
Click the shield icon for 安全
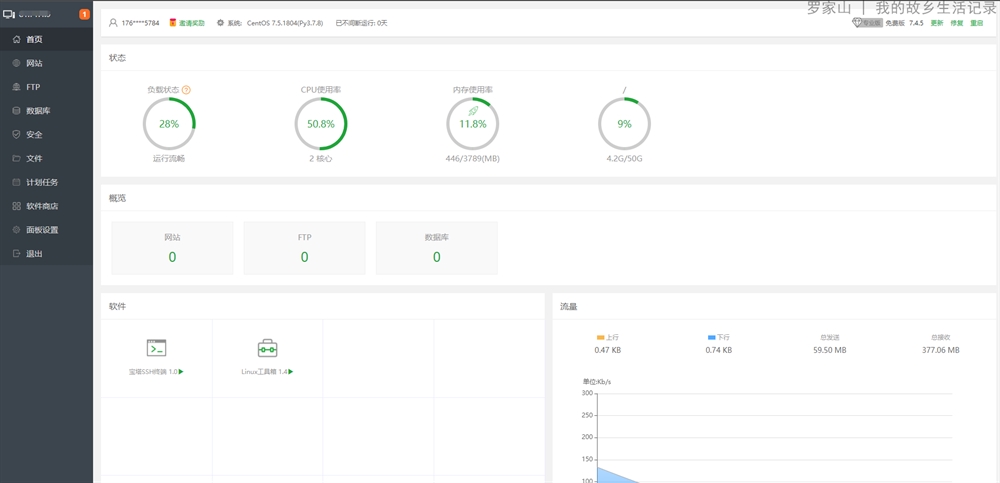17,135
